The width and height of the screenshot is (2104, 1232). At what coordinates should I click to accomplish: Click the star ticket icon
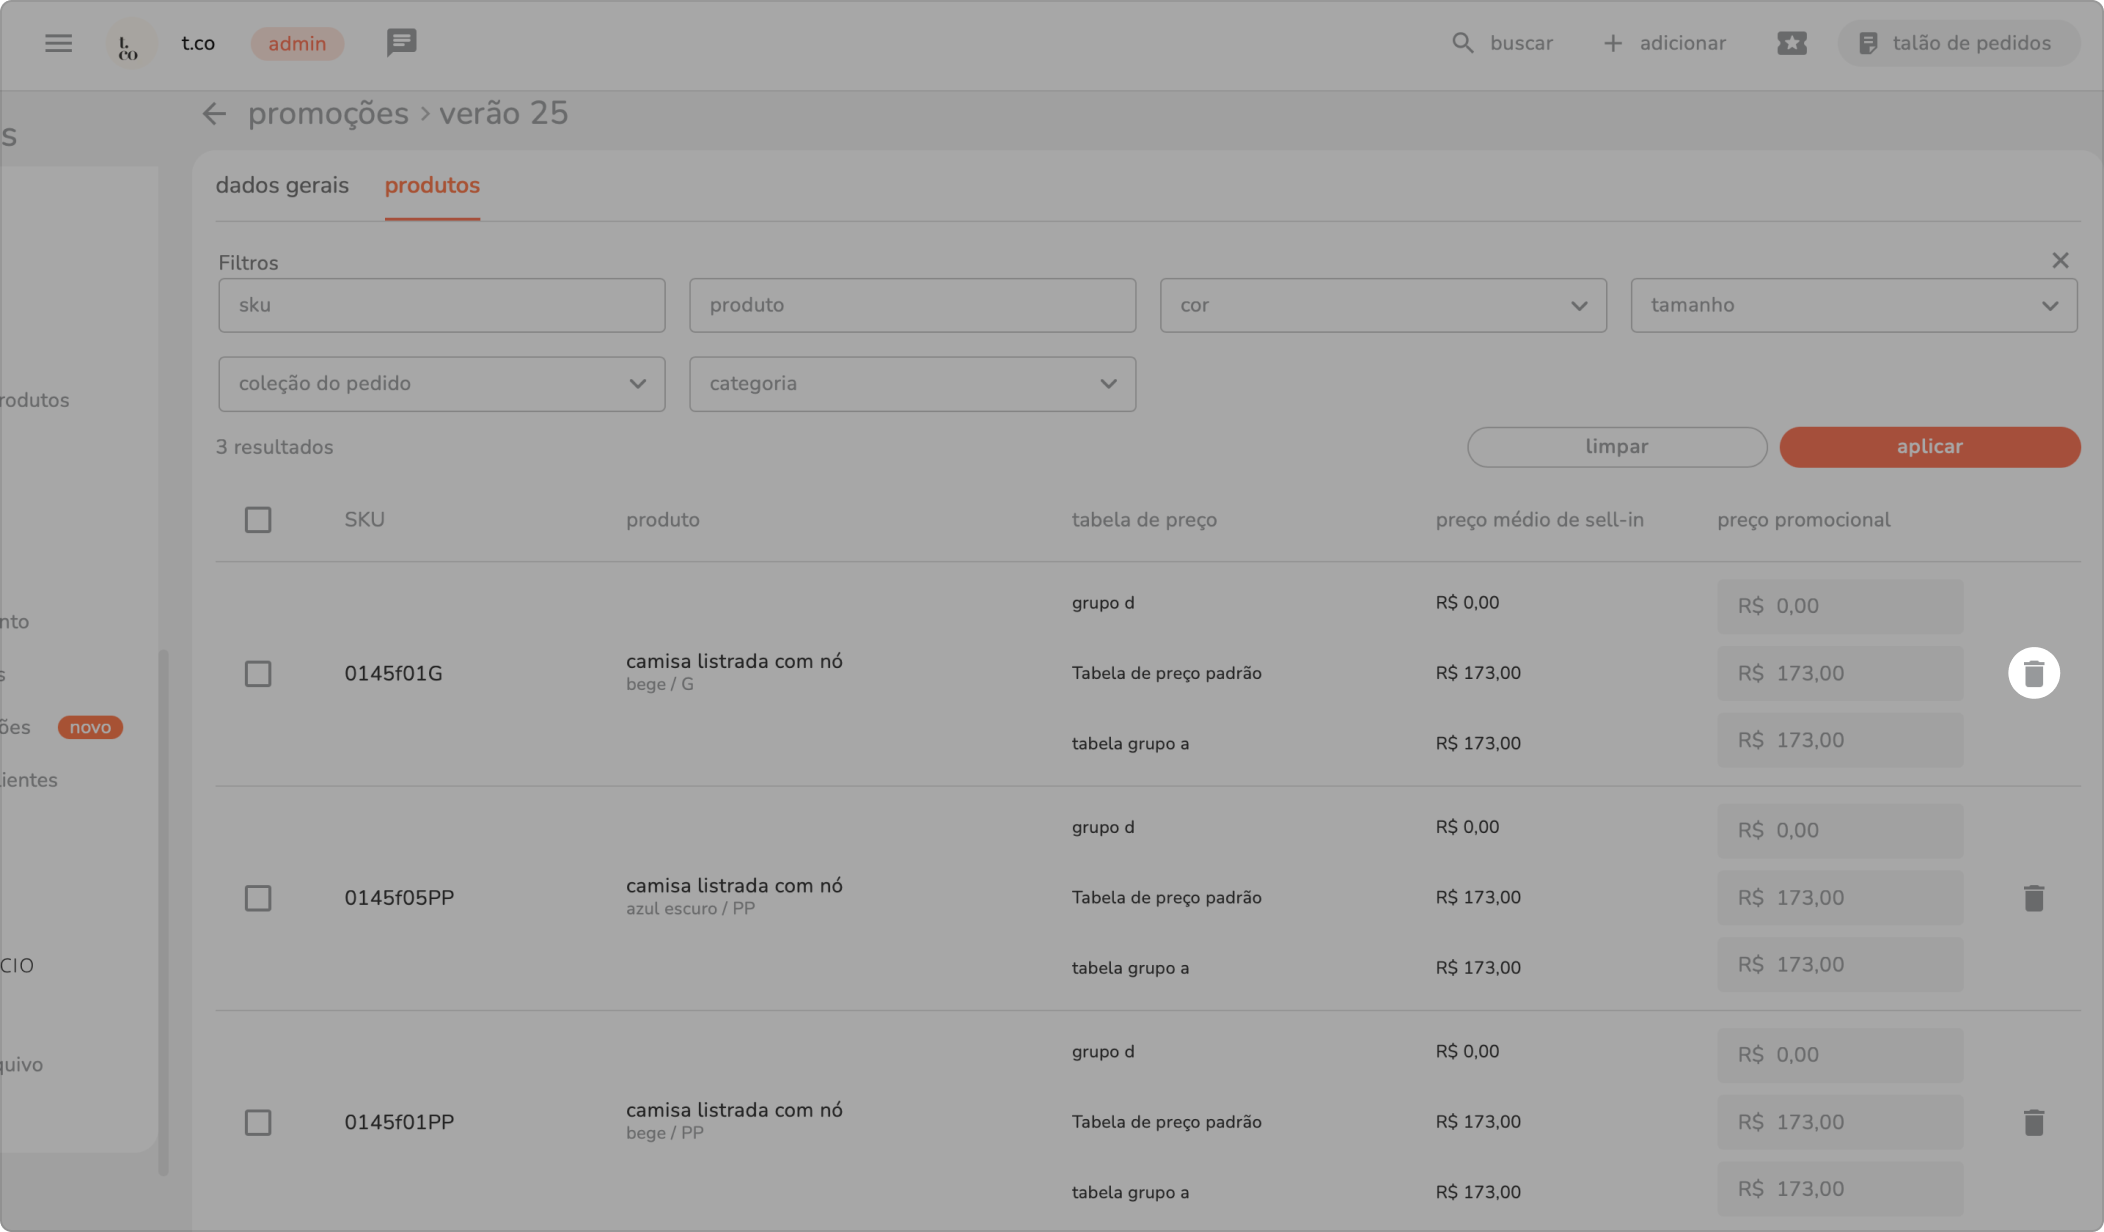[1791, 43]
